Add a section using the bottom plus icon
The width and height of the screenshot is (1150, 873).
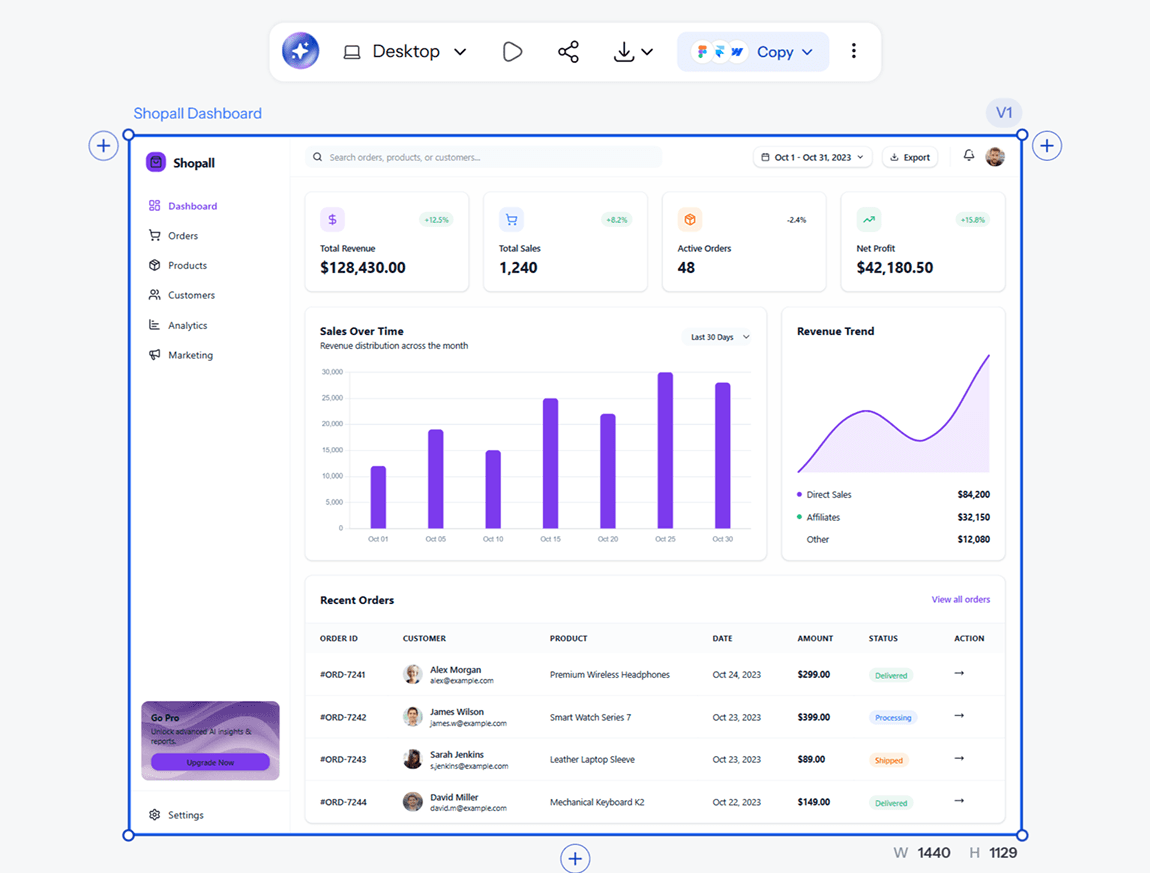point(575,858)
